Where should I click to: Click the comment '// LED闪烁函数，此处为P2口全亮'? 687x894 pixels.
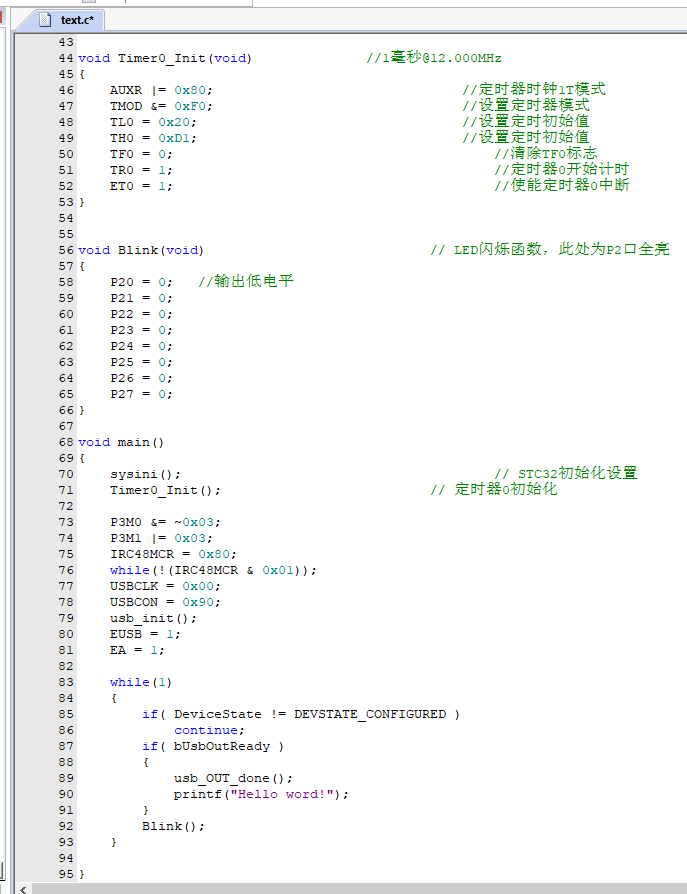[x=550, y=249]
